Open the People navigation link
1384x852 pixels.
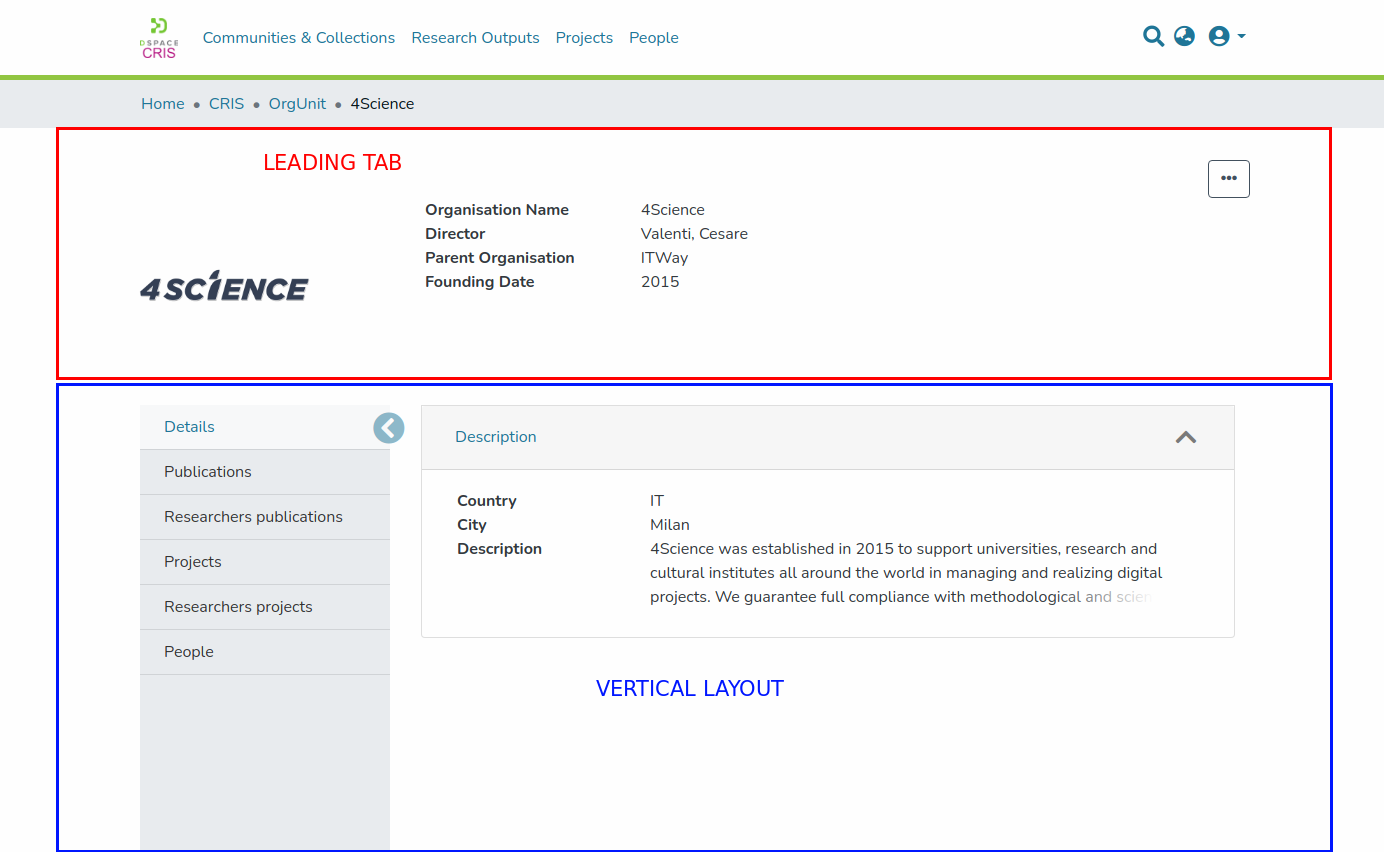(x=653, y=38)
